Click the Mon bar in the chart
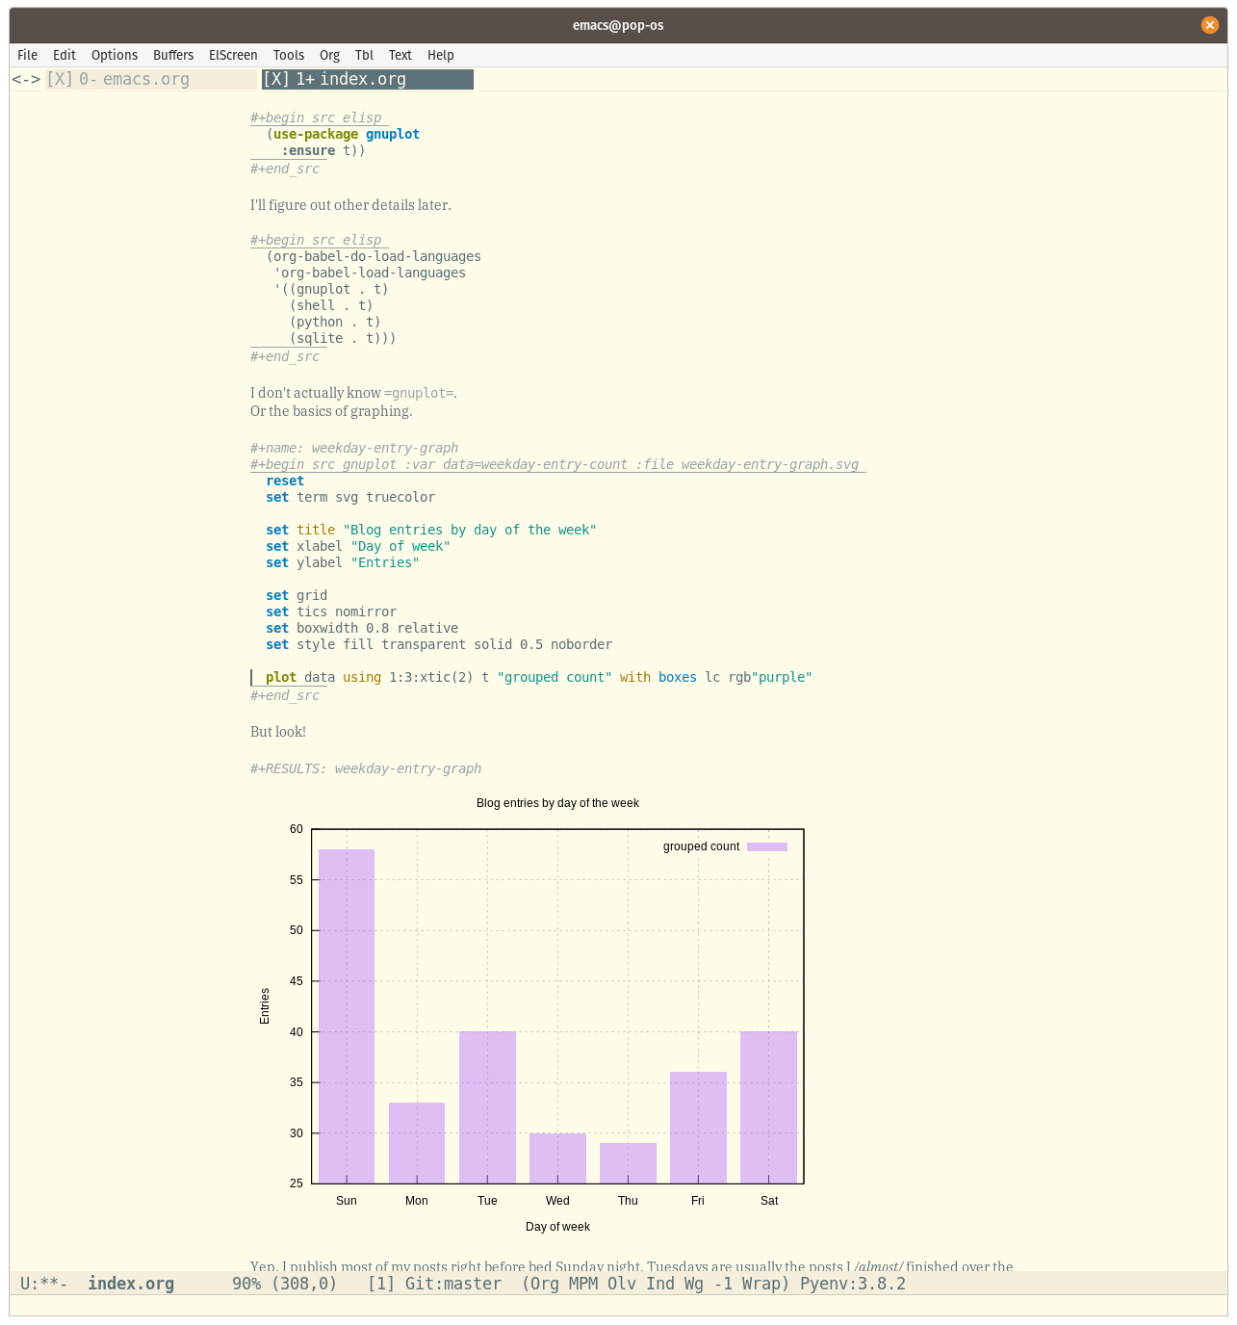Image resolution: width=1237 pixels, height=1325 pixels. (417, 1143)
